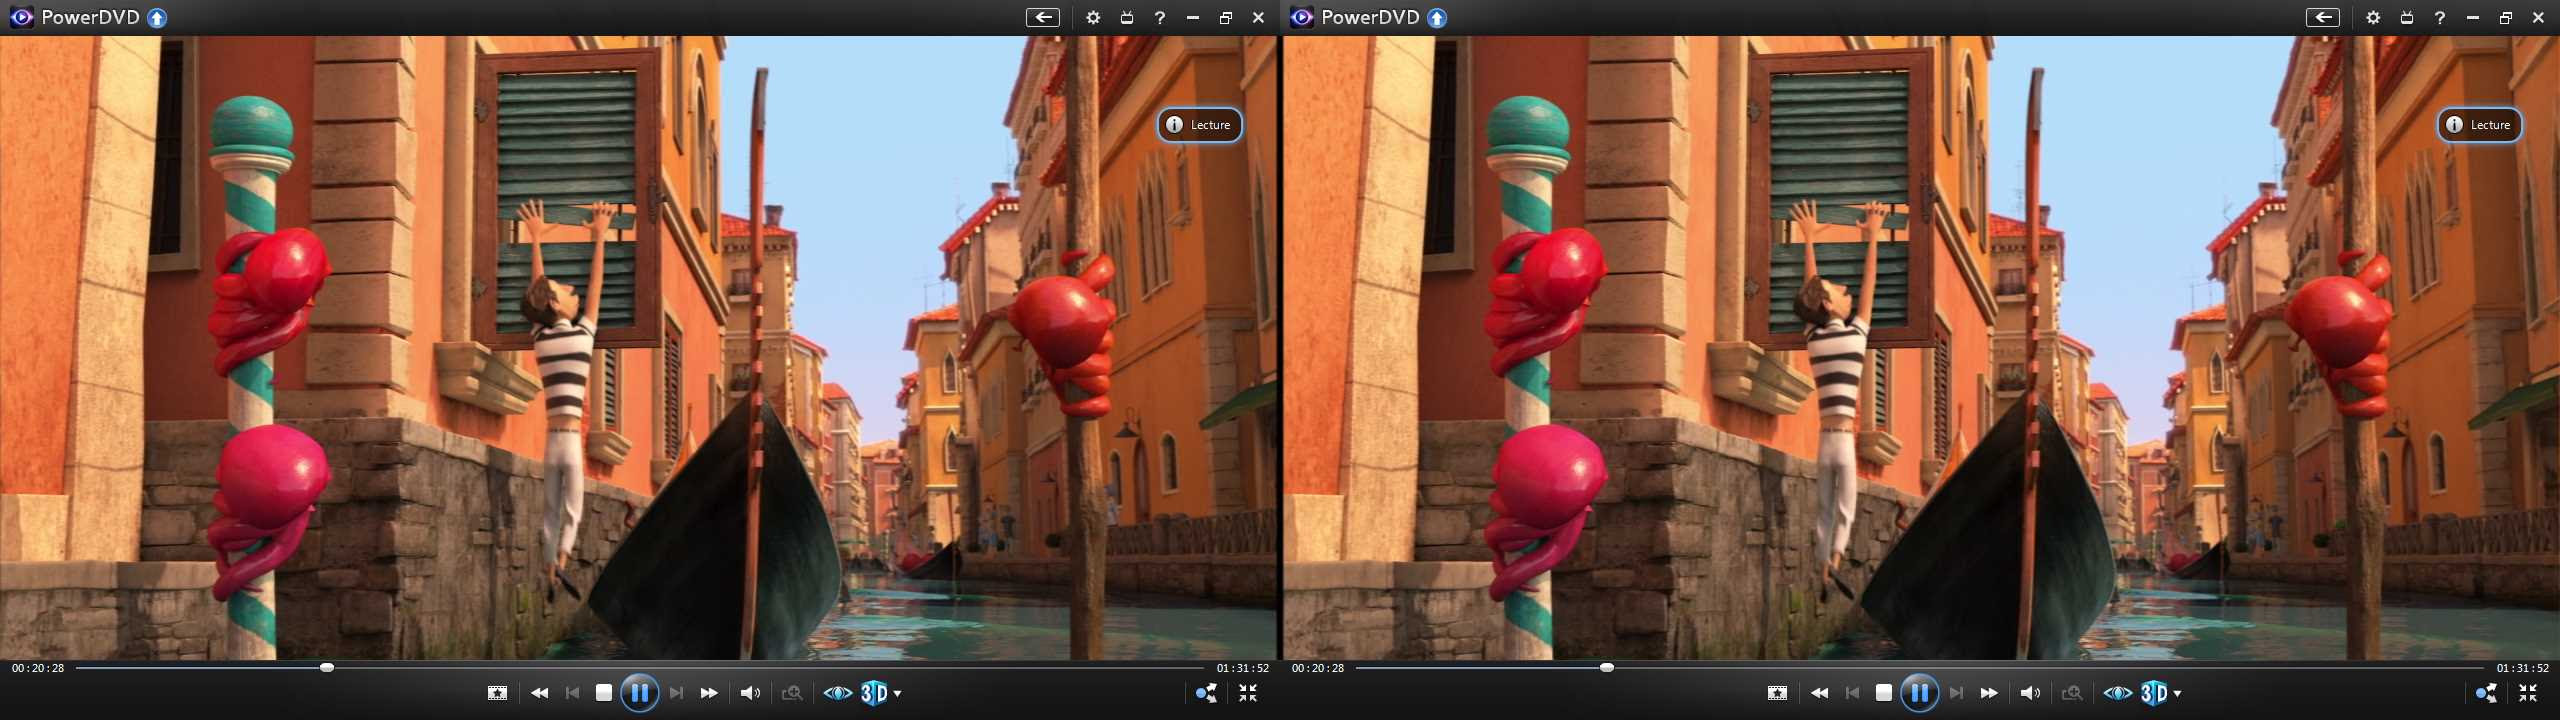
Task: Click the TV mode icon in left window
Action: (1127, 17)
